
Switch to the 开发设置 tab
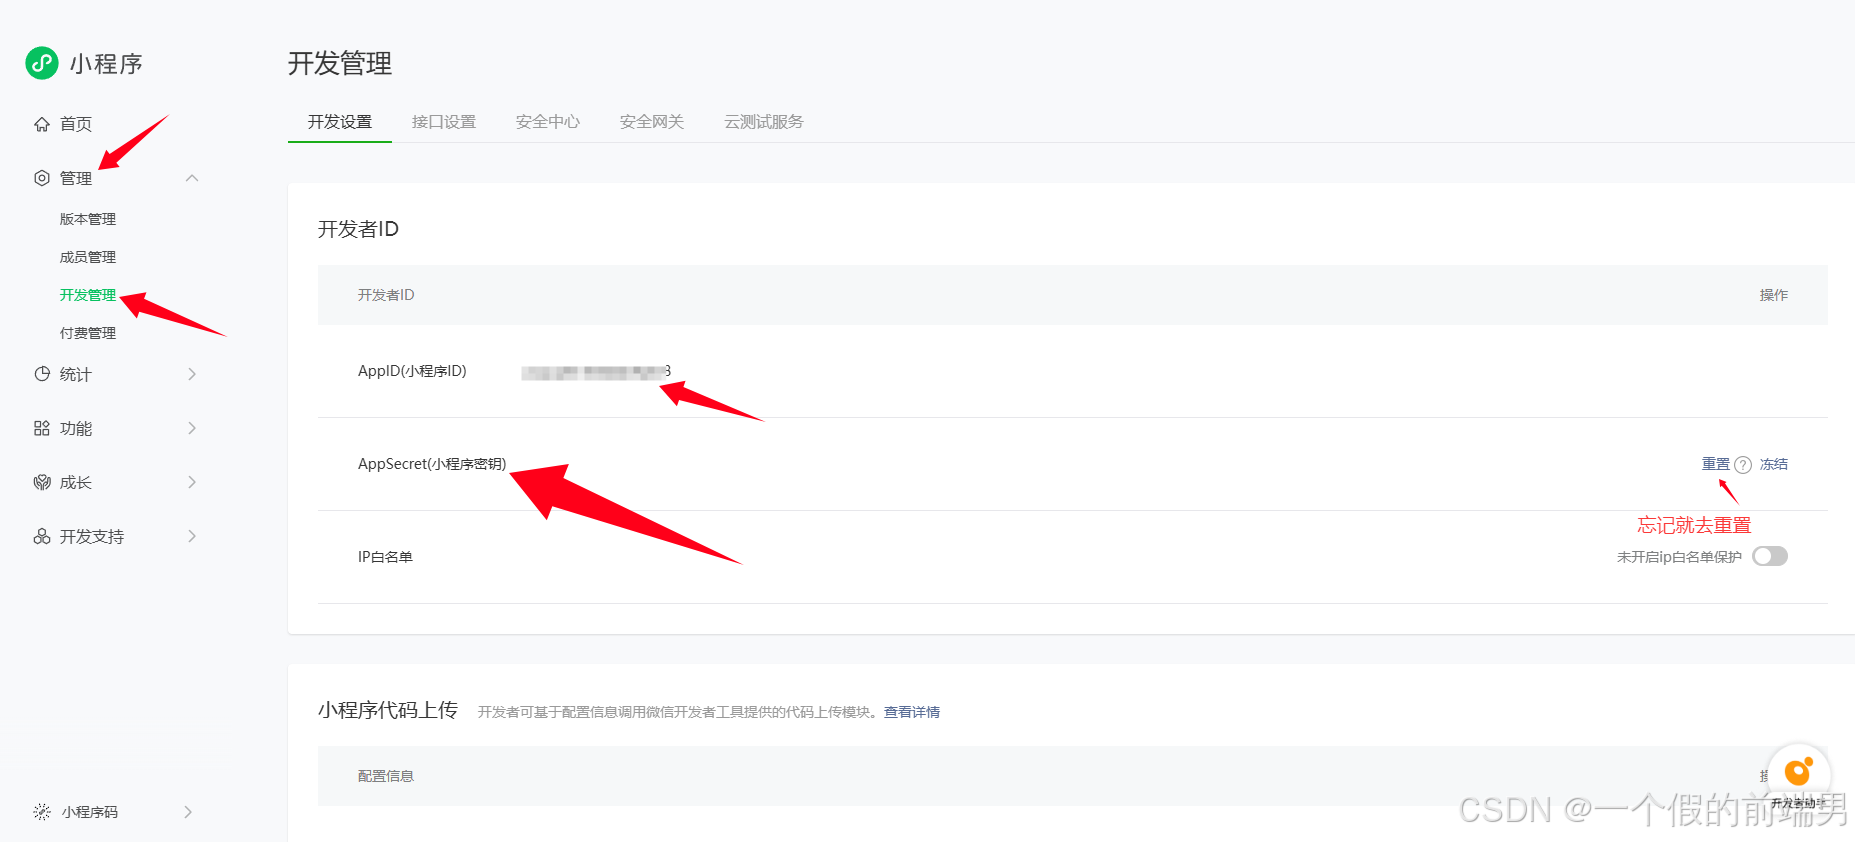[x=340, y=122]
